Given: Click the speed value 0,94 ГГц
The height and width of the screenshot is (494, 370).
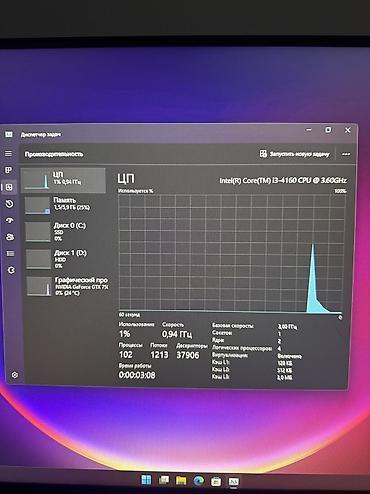Looking at the screenshot, I should pos(177,334).
